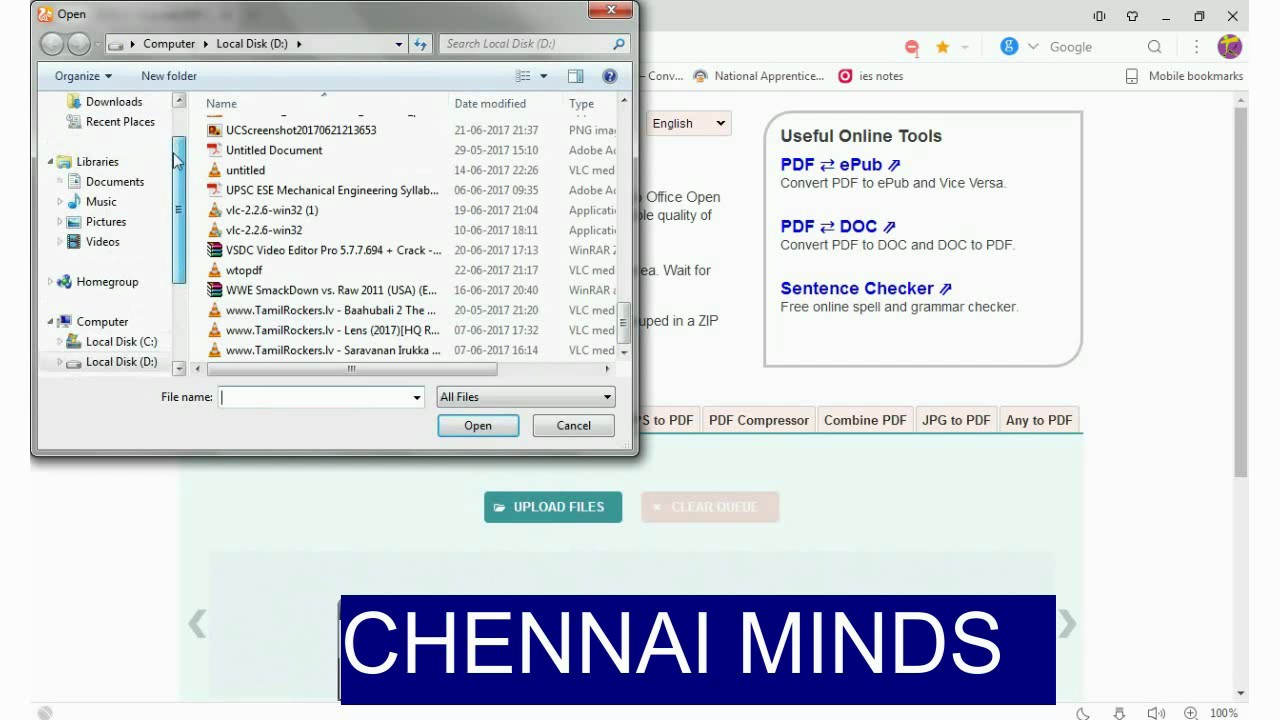The width and height of the screenshot is (1280, 720).
Task: Click the address bar dropdown arrow
Action: coord(398,44)
